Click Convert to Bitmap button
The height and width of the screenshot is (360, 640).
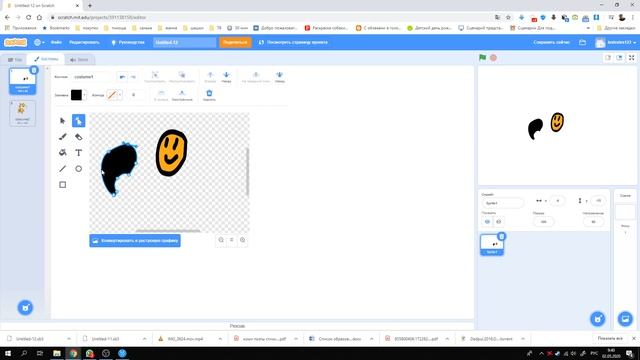point(135,241)
